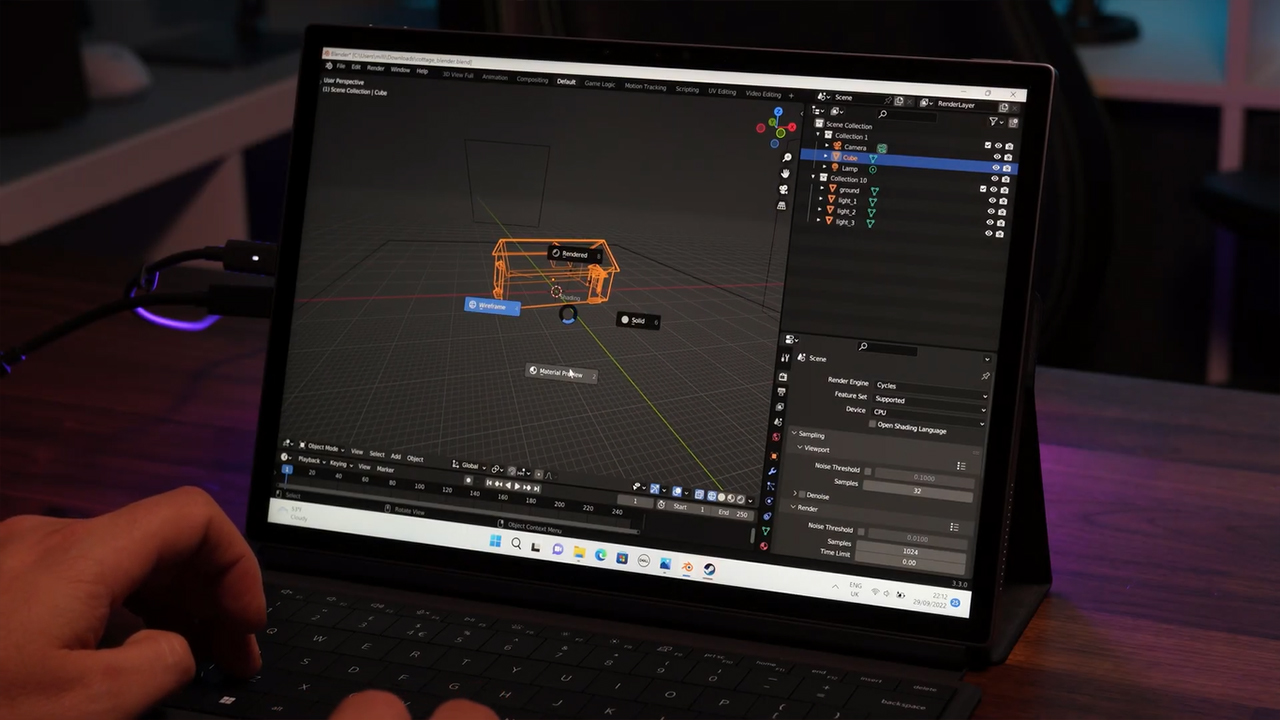
Task: Open the Global transform orientation dropdown
Action: pos(469,466)
